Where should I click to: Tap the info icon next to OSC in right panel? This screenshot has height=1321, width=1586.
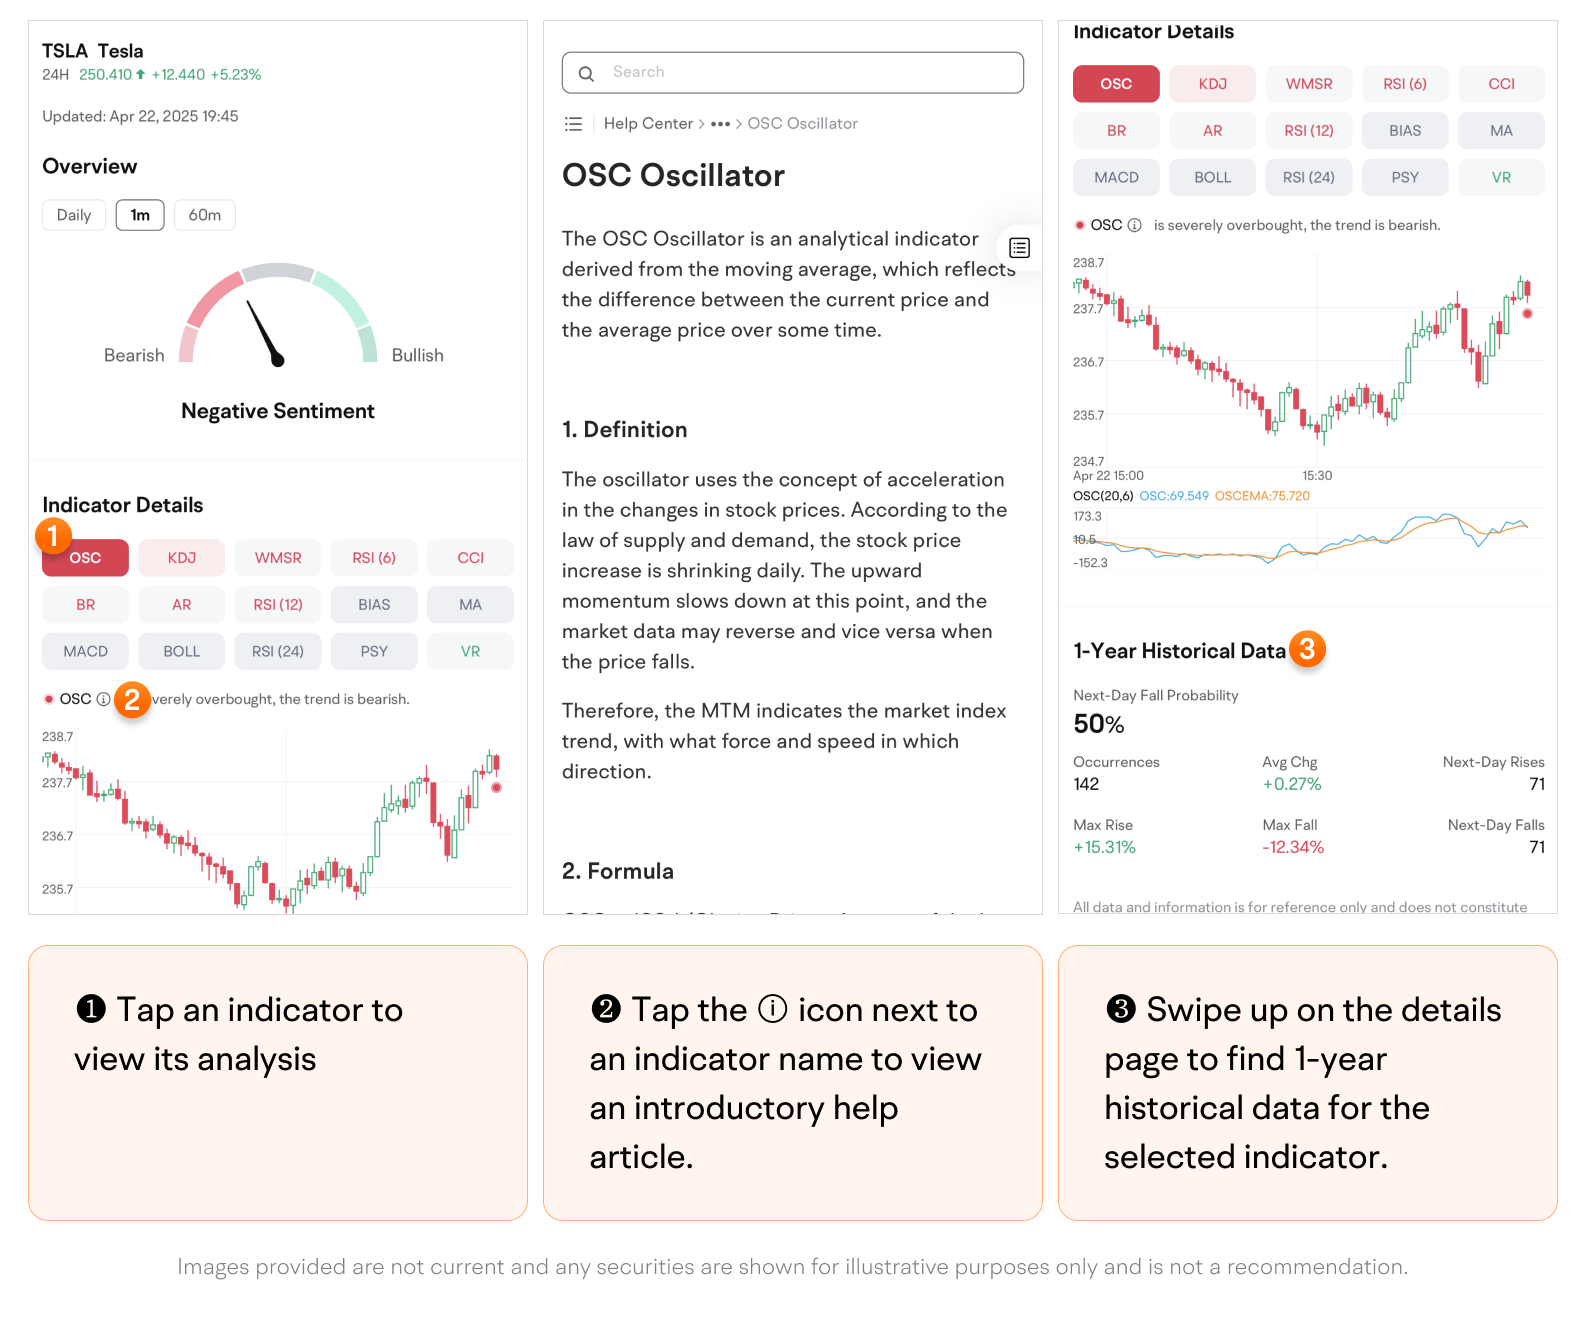coord(1134,225)
